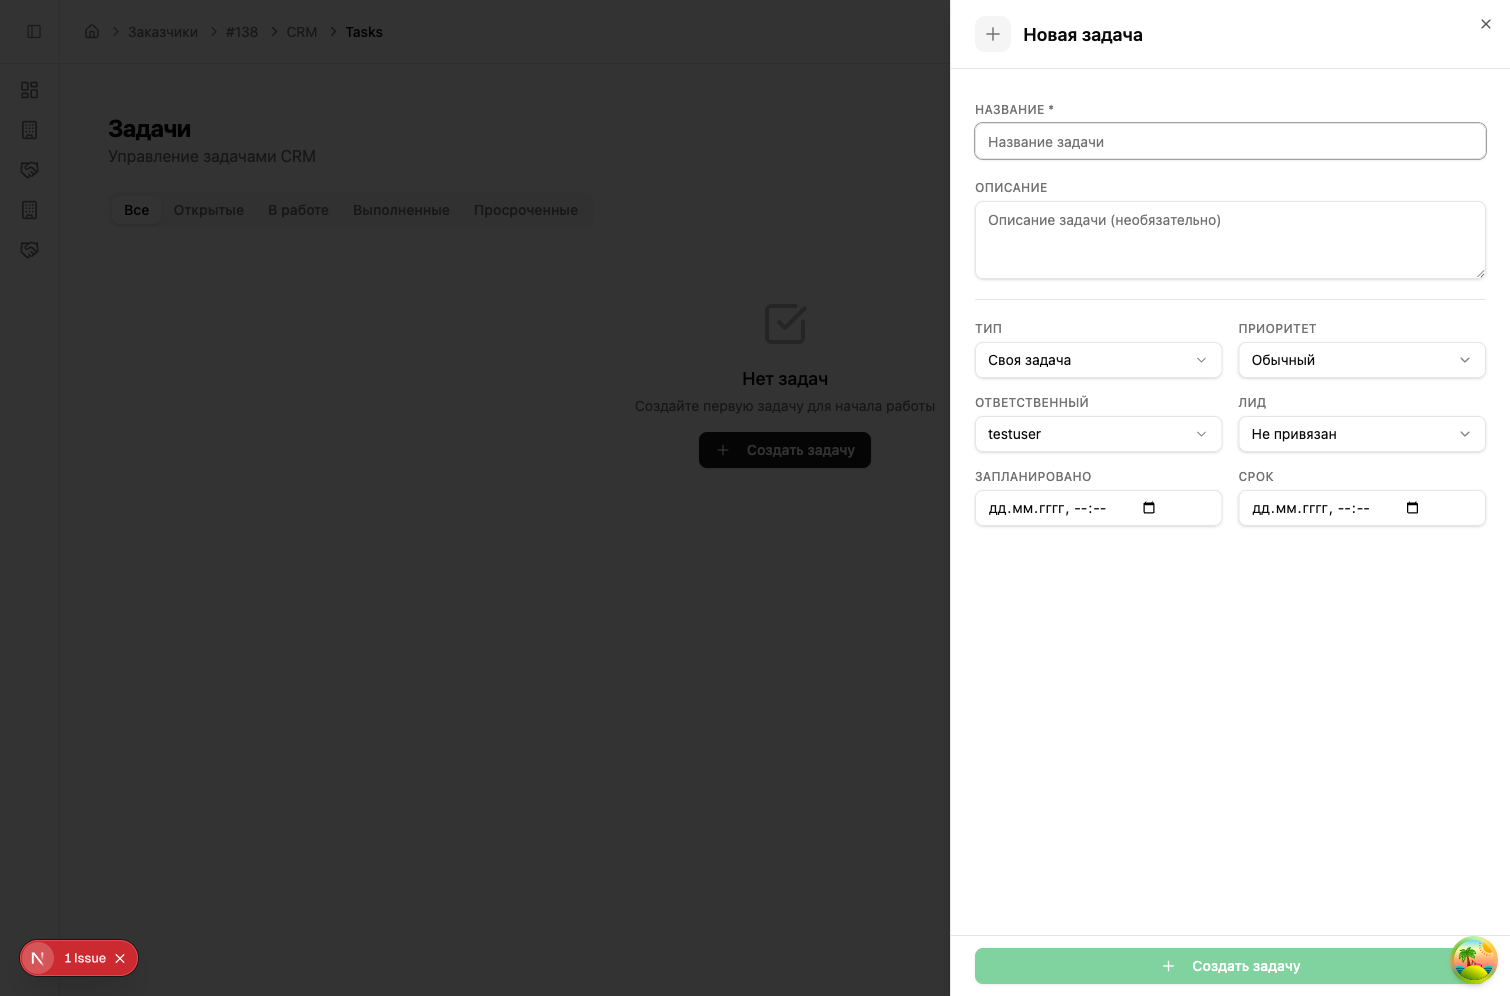
Task: Dismiss the 1 Issue badge
Action: pos(120,958)
